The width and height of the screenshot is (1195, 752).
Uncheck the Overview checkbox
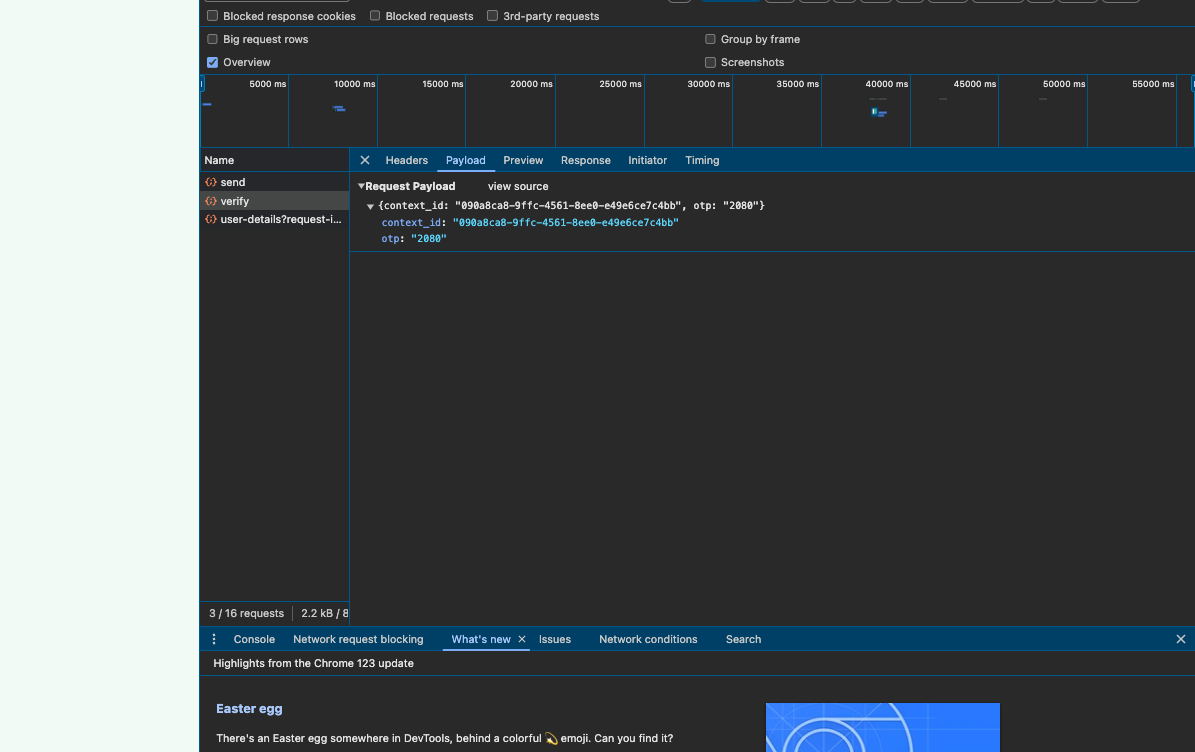pyautogui.click(x=213, y=62)
